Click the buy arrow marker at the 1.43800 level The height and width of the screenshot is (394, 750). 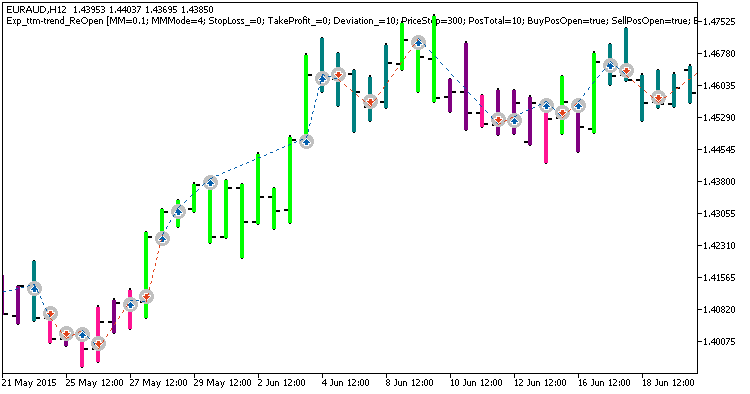pos(210,182)
